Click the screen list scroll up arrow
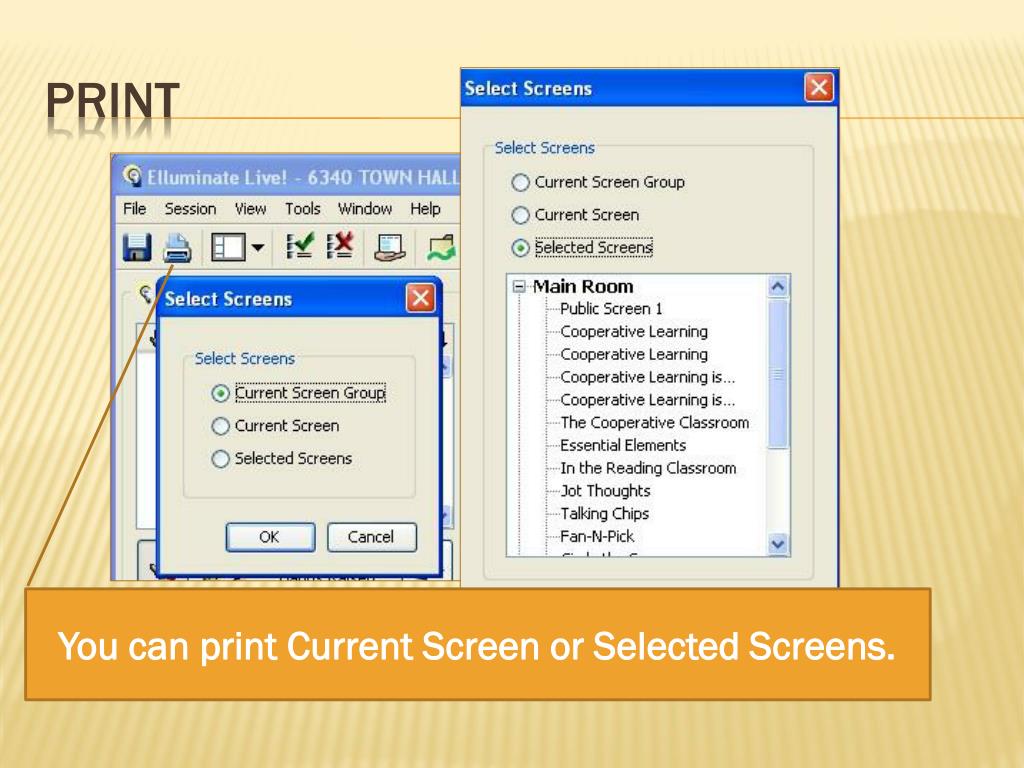 click(x=778, y=286)
